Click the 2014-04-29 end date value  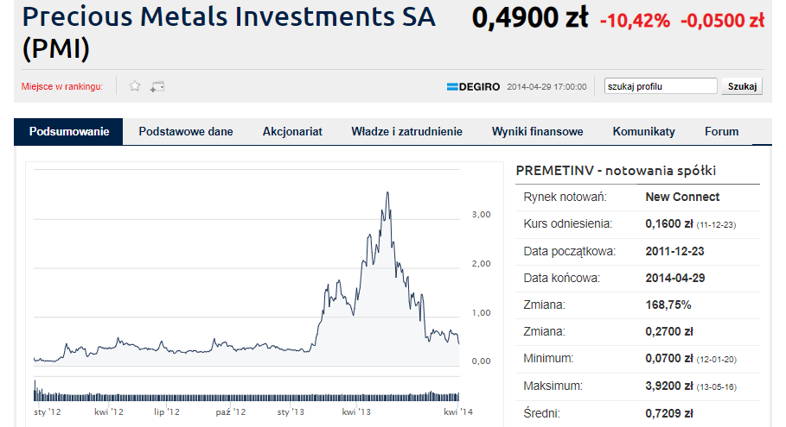pos(675,278)
